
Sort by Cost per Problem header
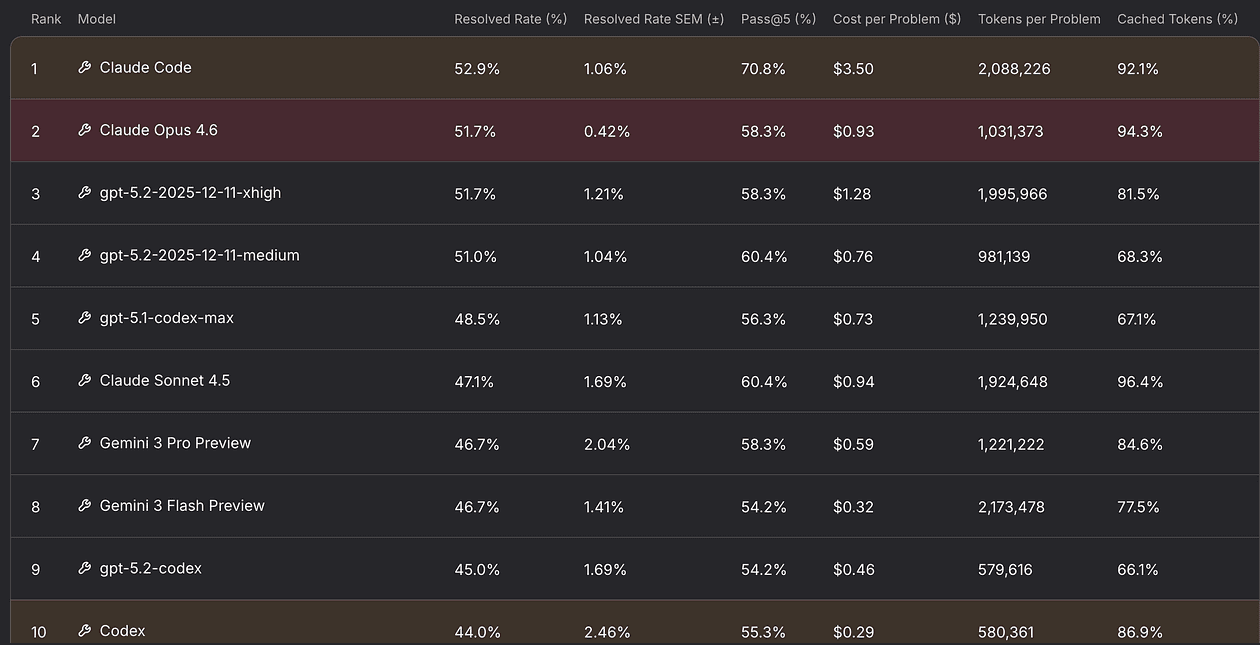point(896,19)
